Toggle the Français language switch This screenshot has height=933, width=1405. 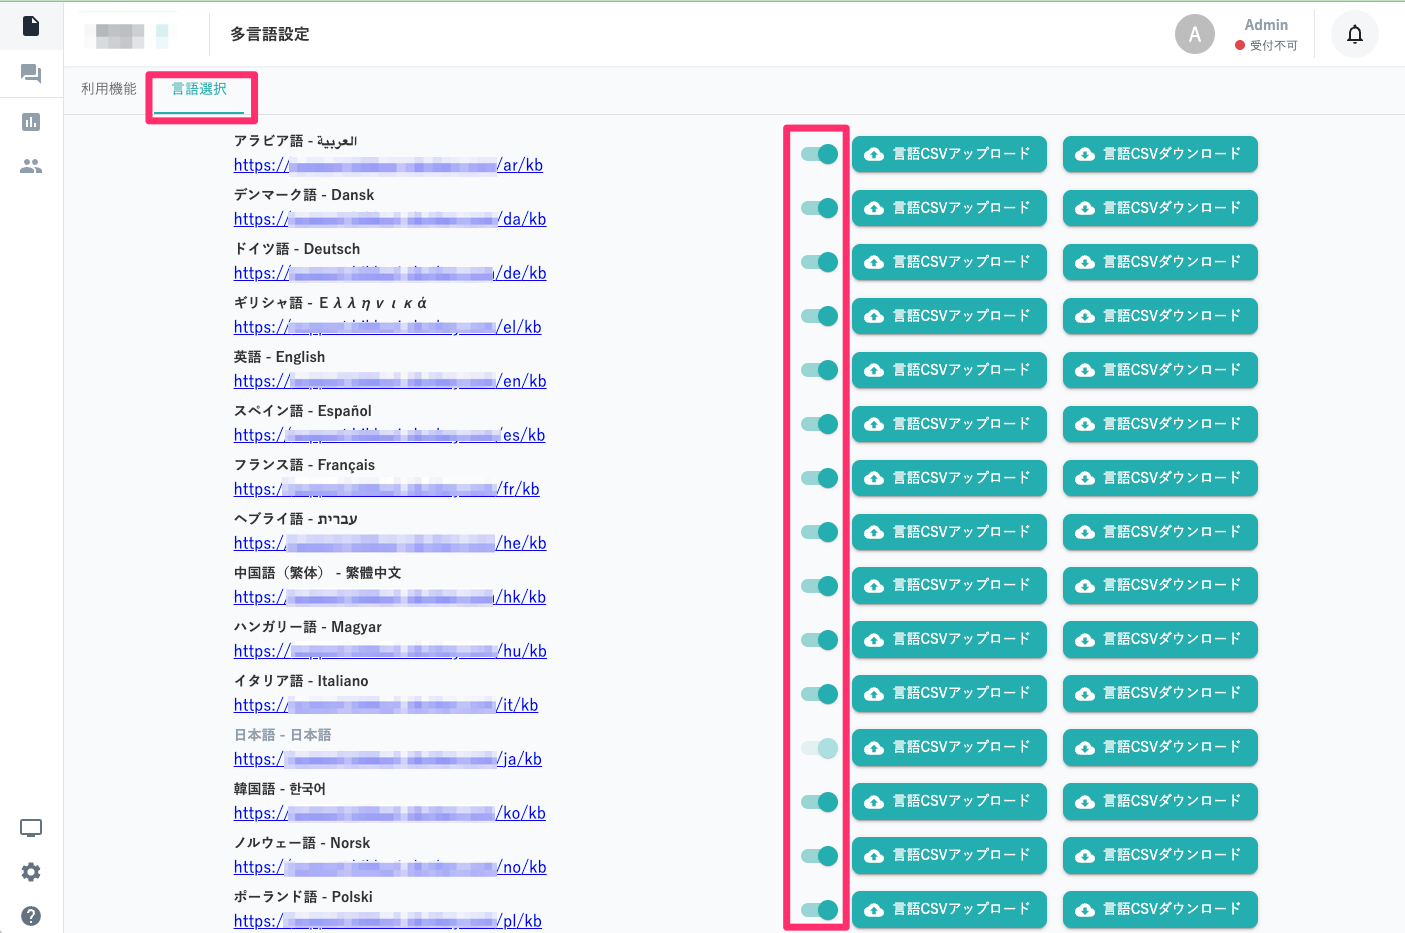819,478
